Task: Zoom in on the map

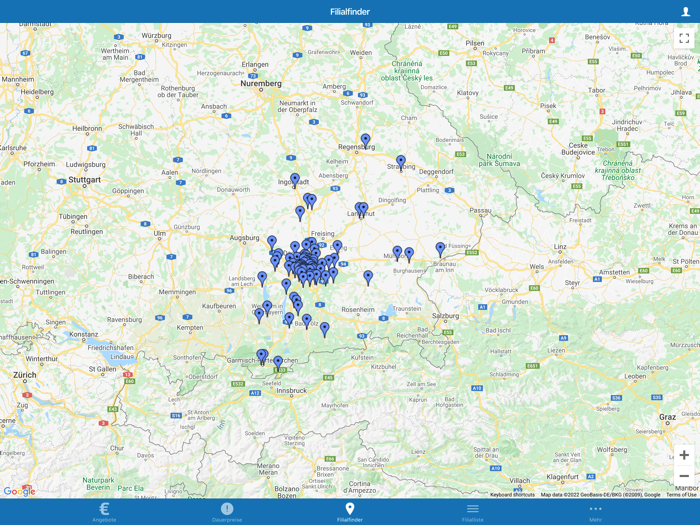Action: click(684, 455)
